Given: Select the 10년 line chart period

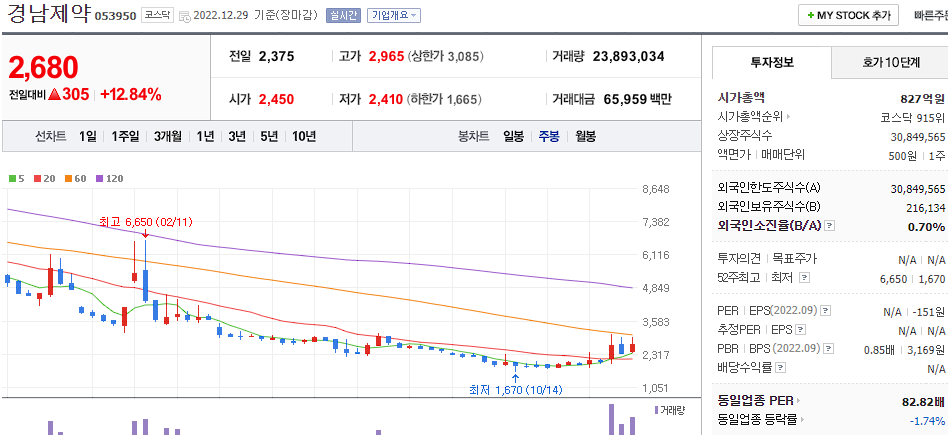Looking at the screenshot, I should coord(304,137).
